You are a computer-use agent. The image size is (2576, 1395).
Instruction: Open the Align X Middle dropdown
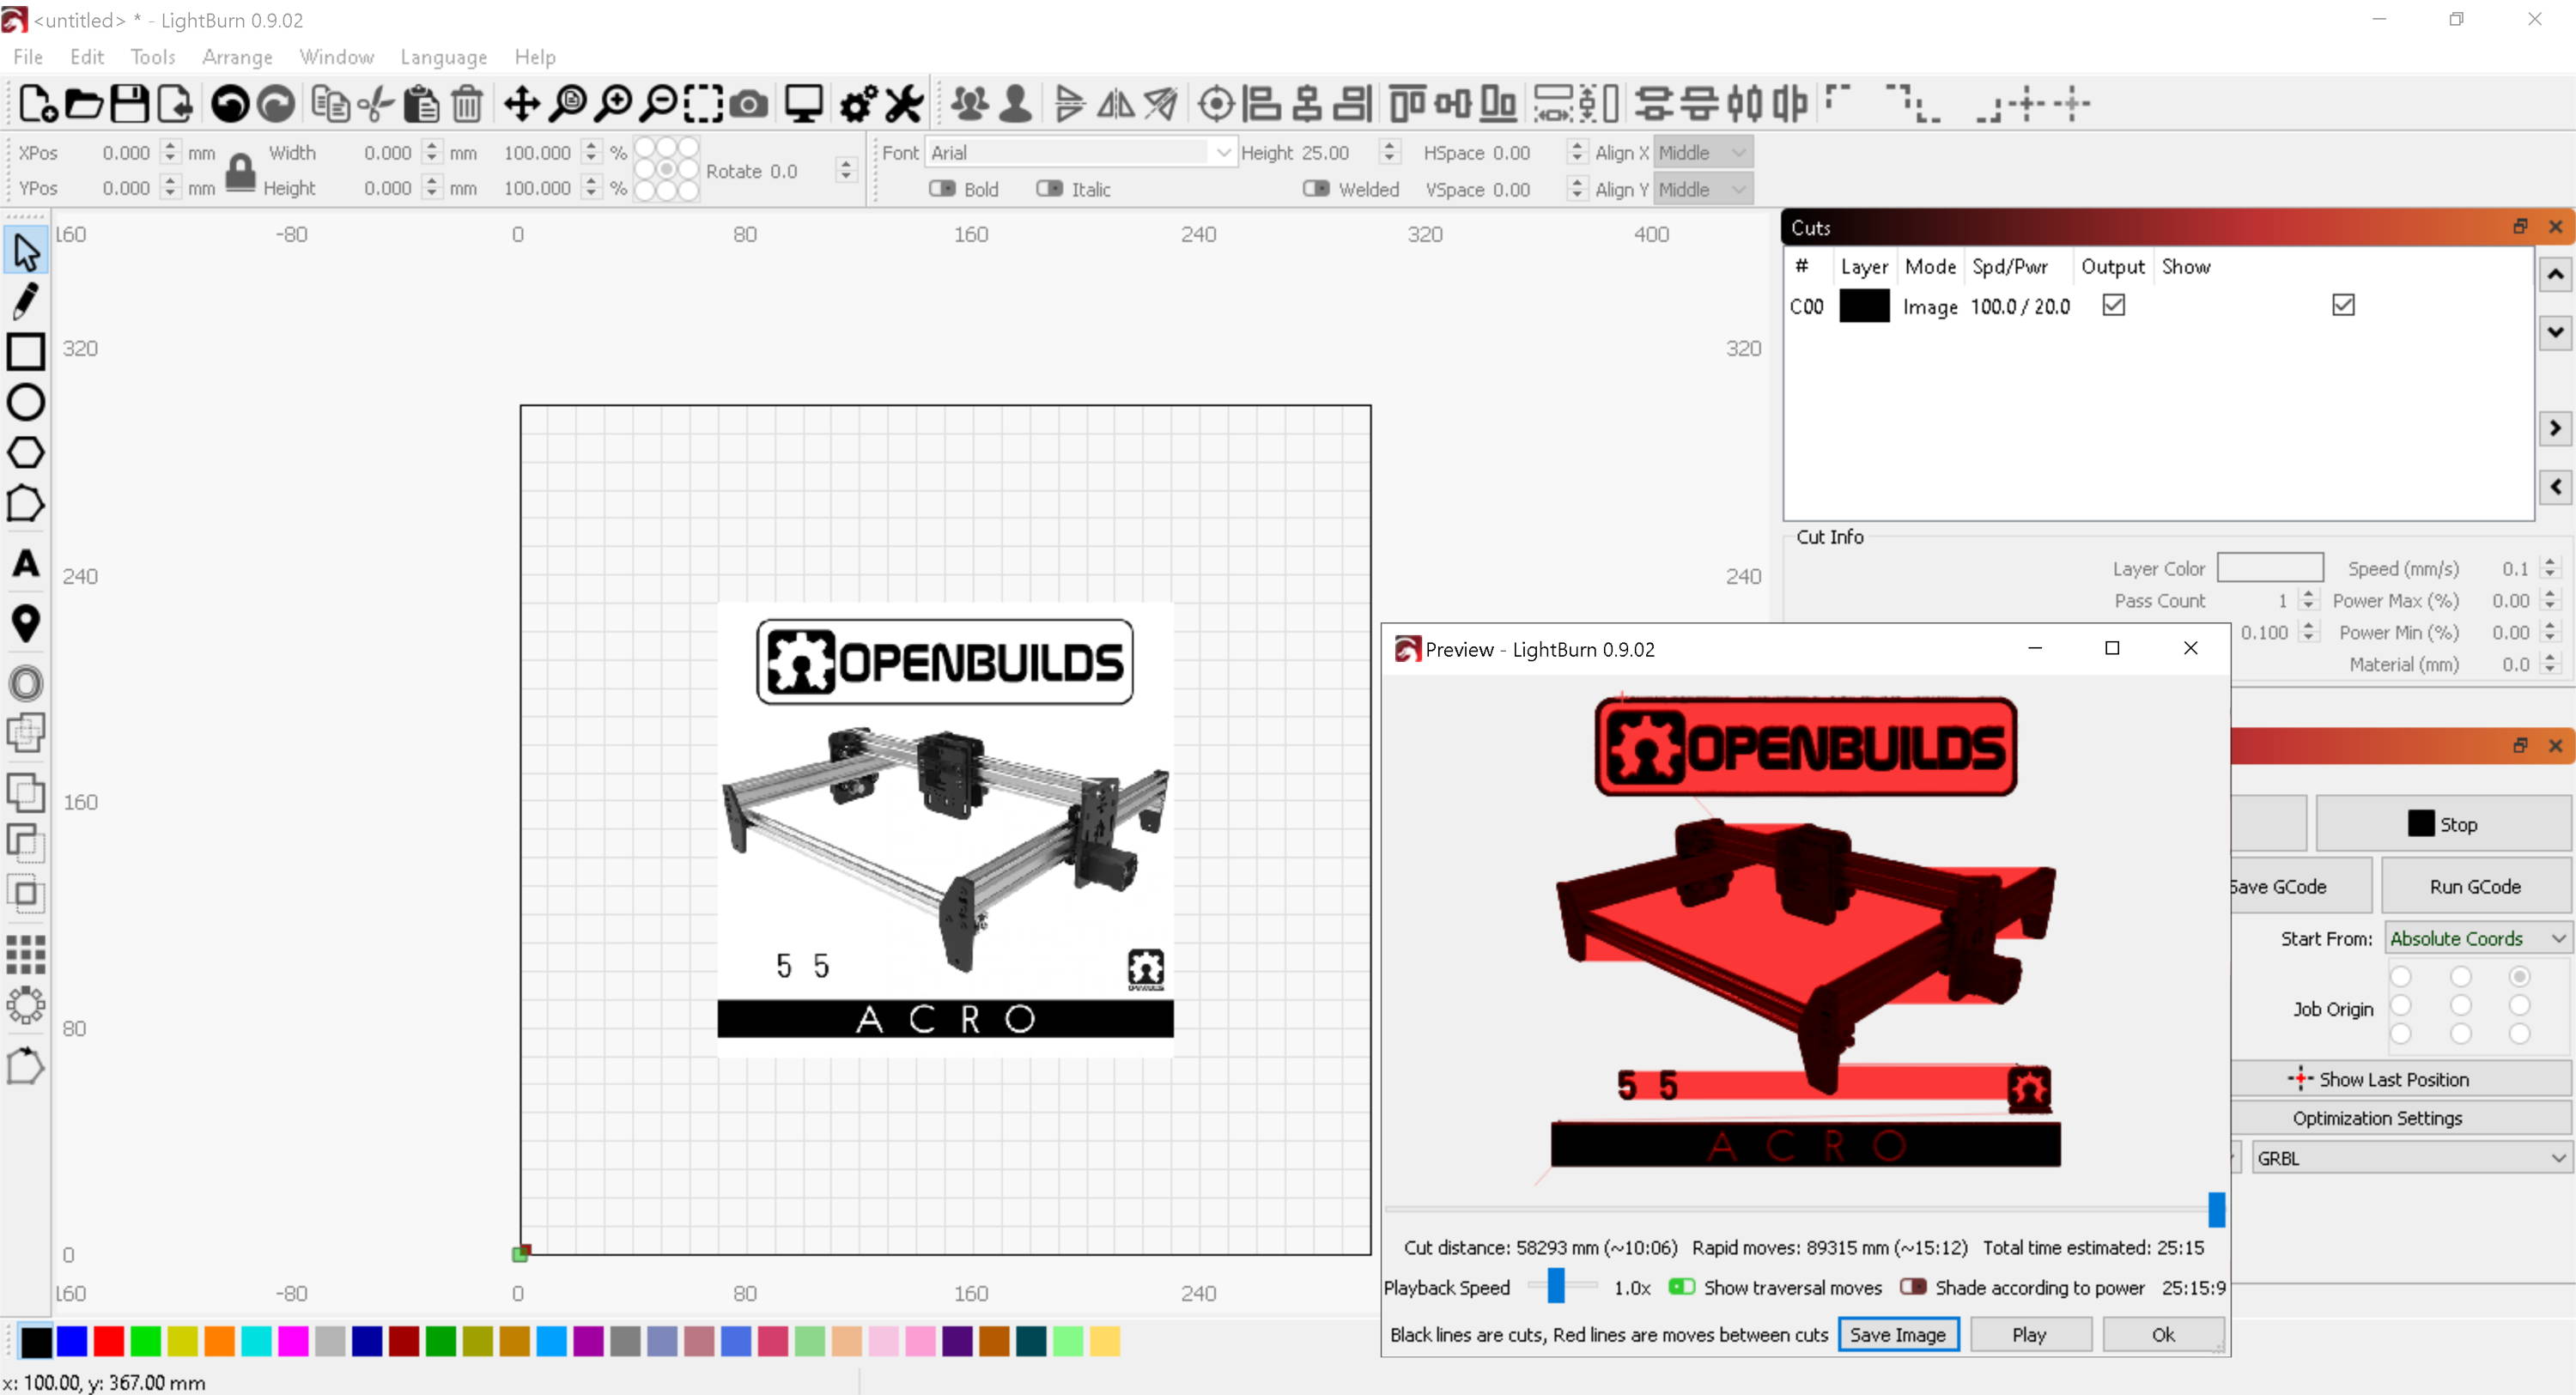point(1703,152)
